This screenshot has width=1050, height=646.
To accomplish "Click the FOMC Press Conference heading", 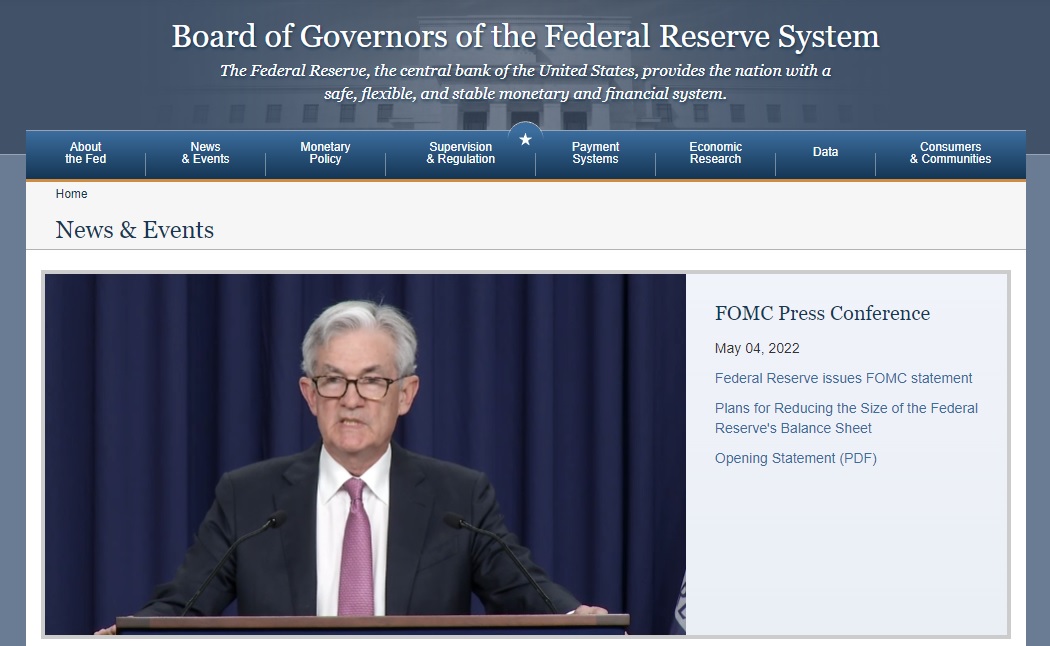I will [x=822, y=314].
